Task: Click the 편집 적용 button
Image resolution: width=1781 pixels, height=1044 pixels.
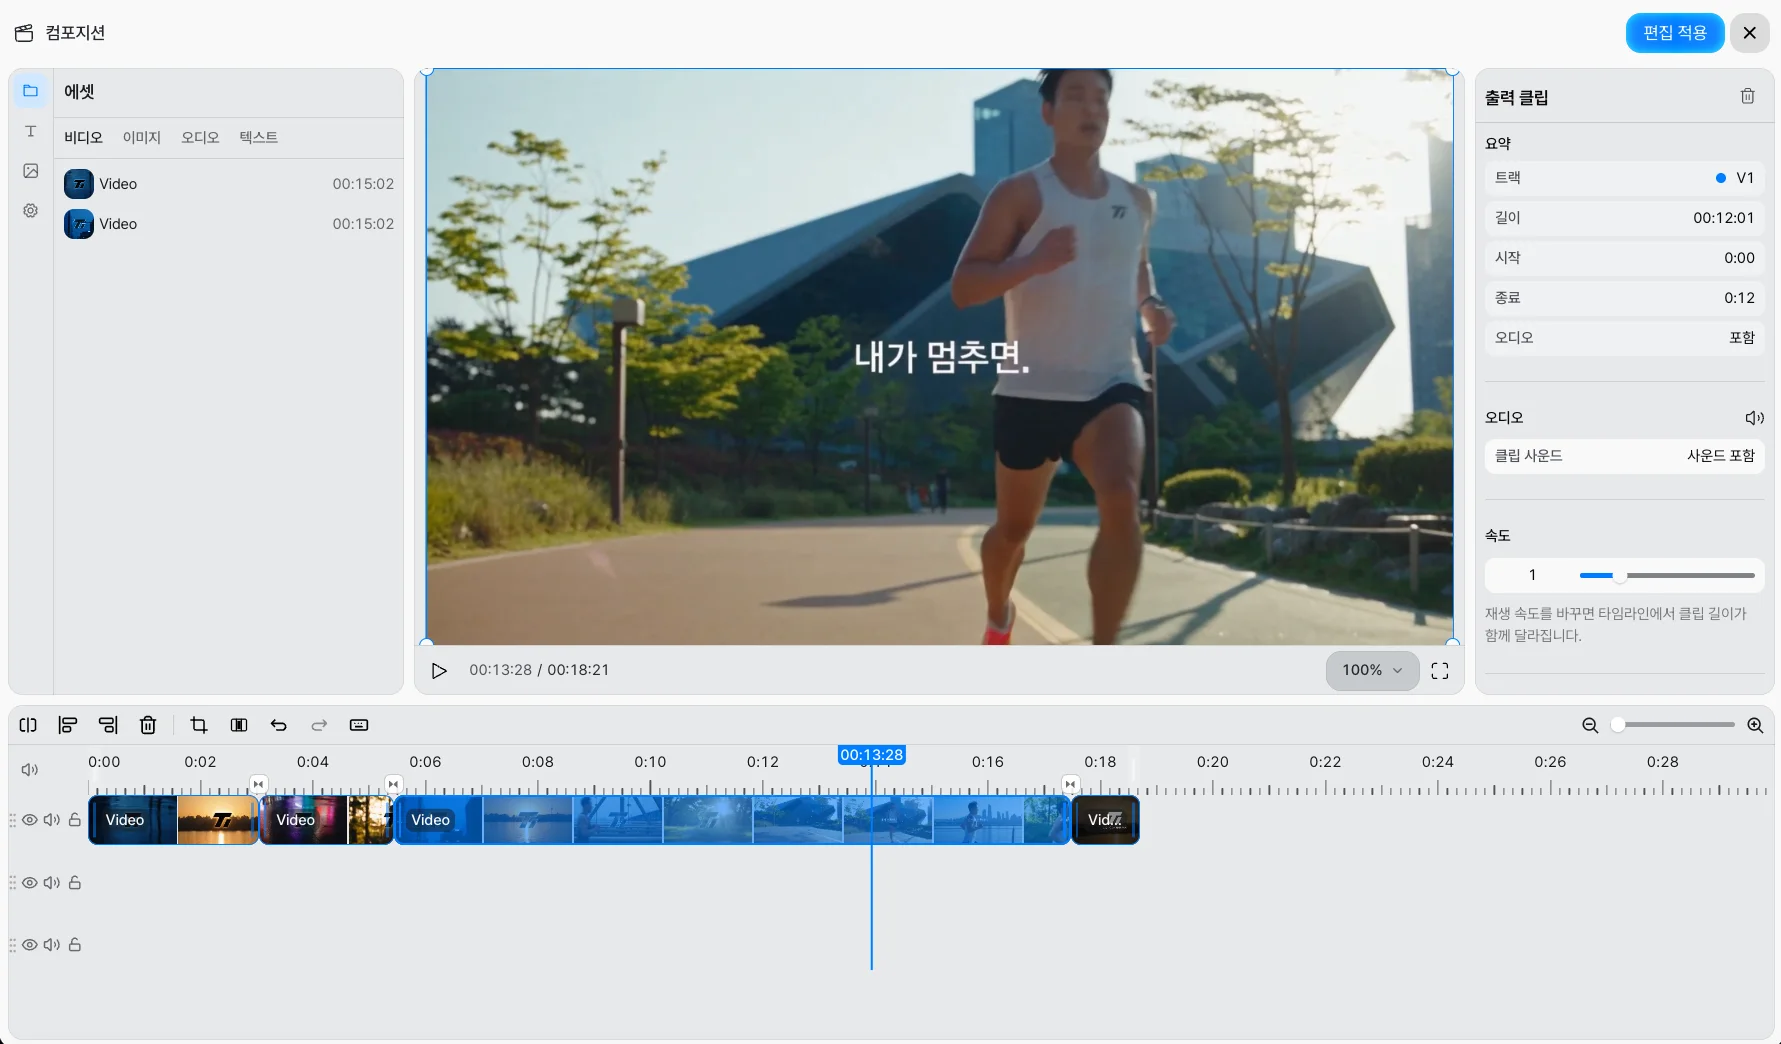Action: pyautogui.click(x=1675, y=33)
